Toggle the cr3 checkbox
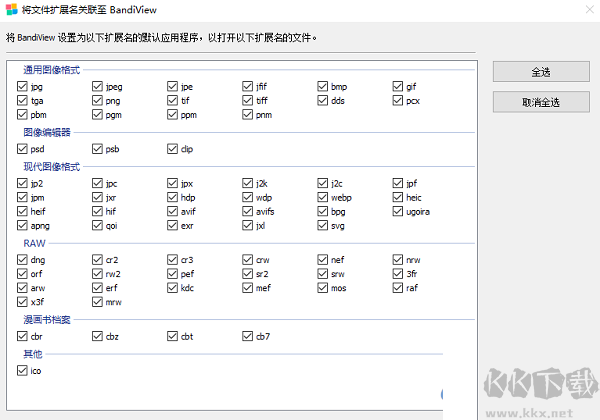This screenshot has width=600, height=420. [x=172, y=260]
